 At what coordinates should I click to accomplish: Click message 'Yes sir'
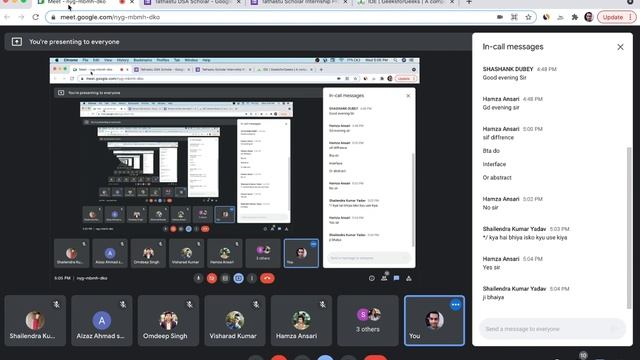[491, 267]
